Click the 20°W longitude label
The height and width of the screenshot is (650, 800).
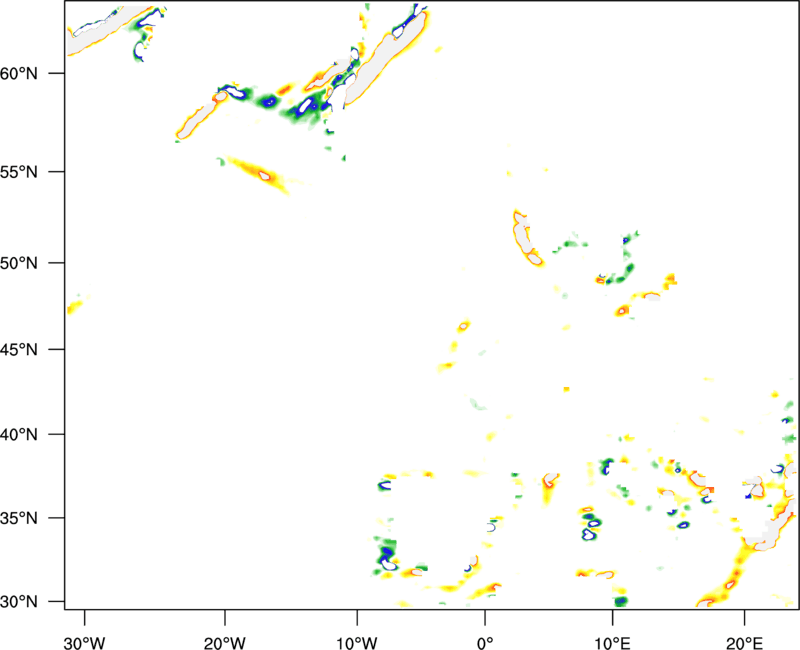(224, 643)
